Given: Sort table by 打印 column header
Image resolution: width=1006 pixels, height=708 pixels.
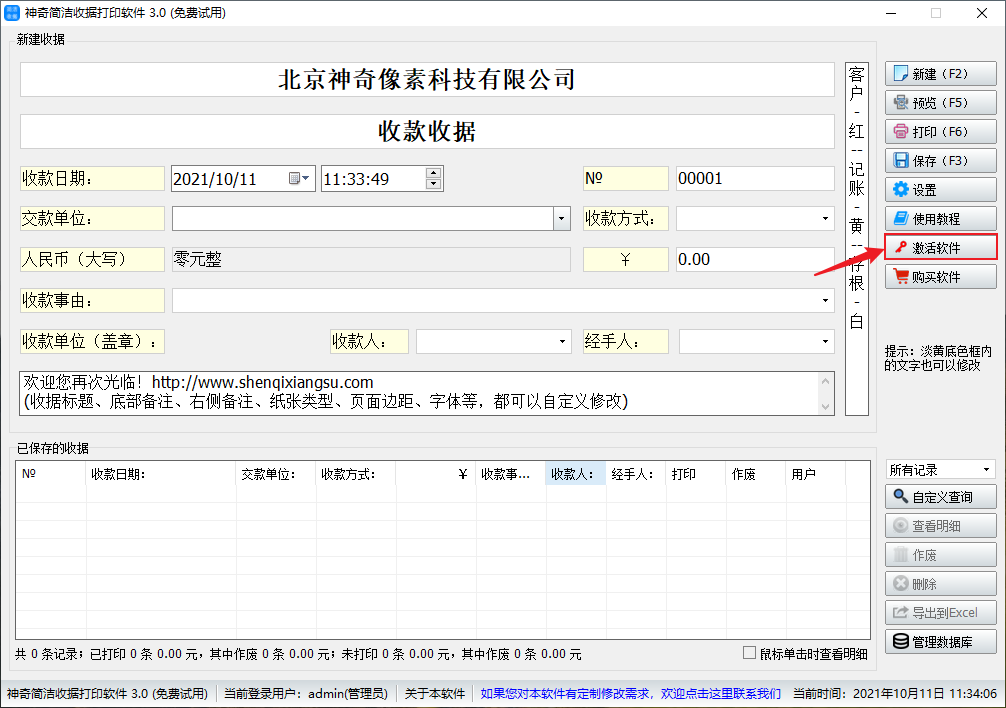Looking at the screenshot, I should pos(695,474).
